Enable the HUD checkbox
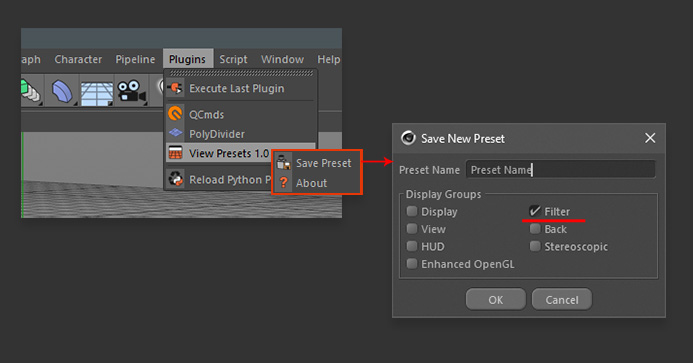693x363 pixels. click(412, 246)
